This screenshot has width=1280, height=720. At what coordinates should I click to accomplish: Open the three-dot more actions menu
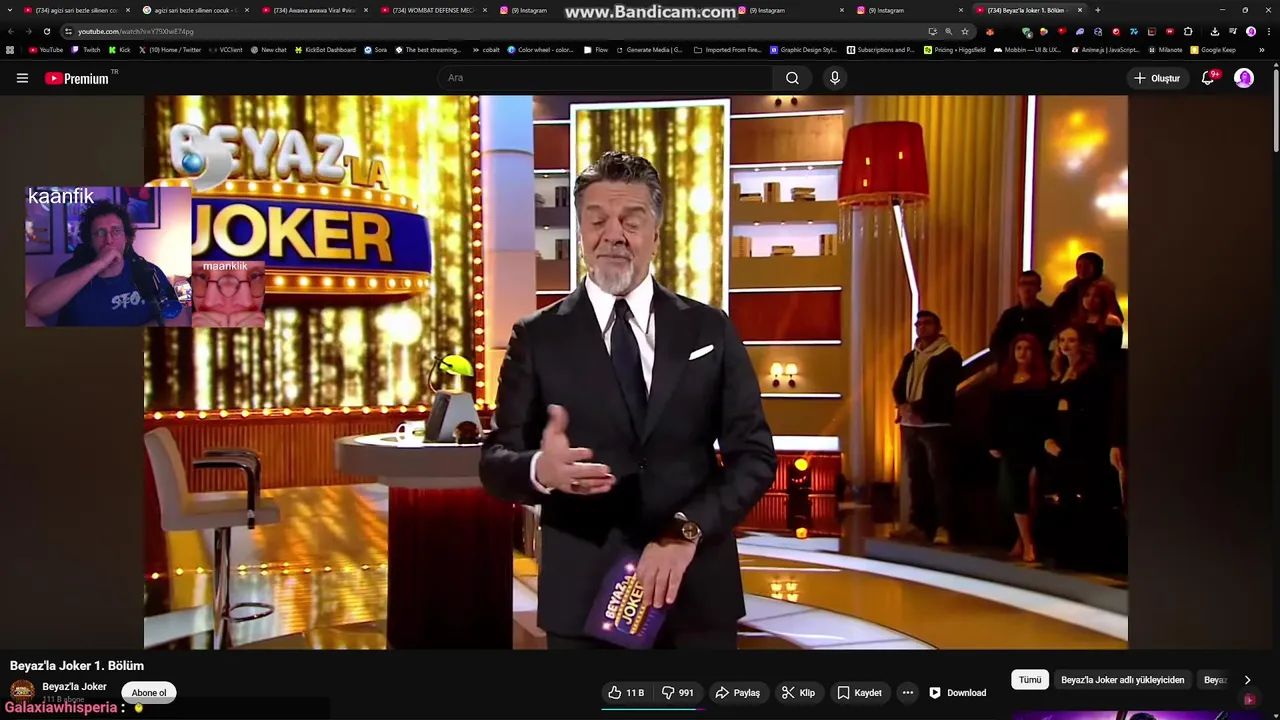907,693
